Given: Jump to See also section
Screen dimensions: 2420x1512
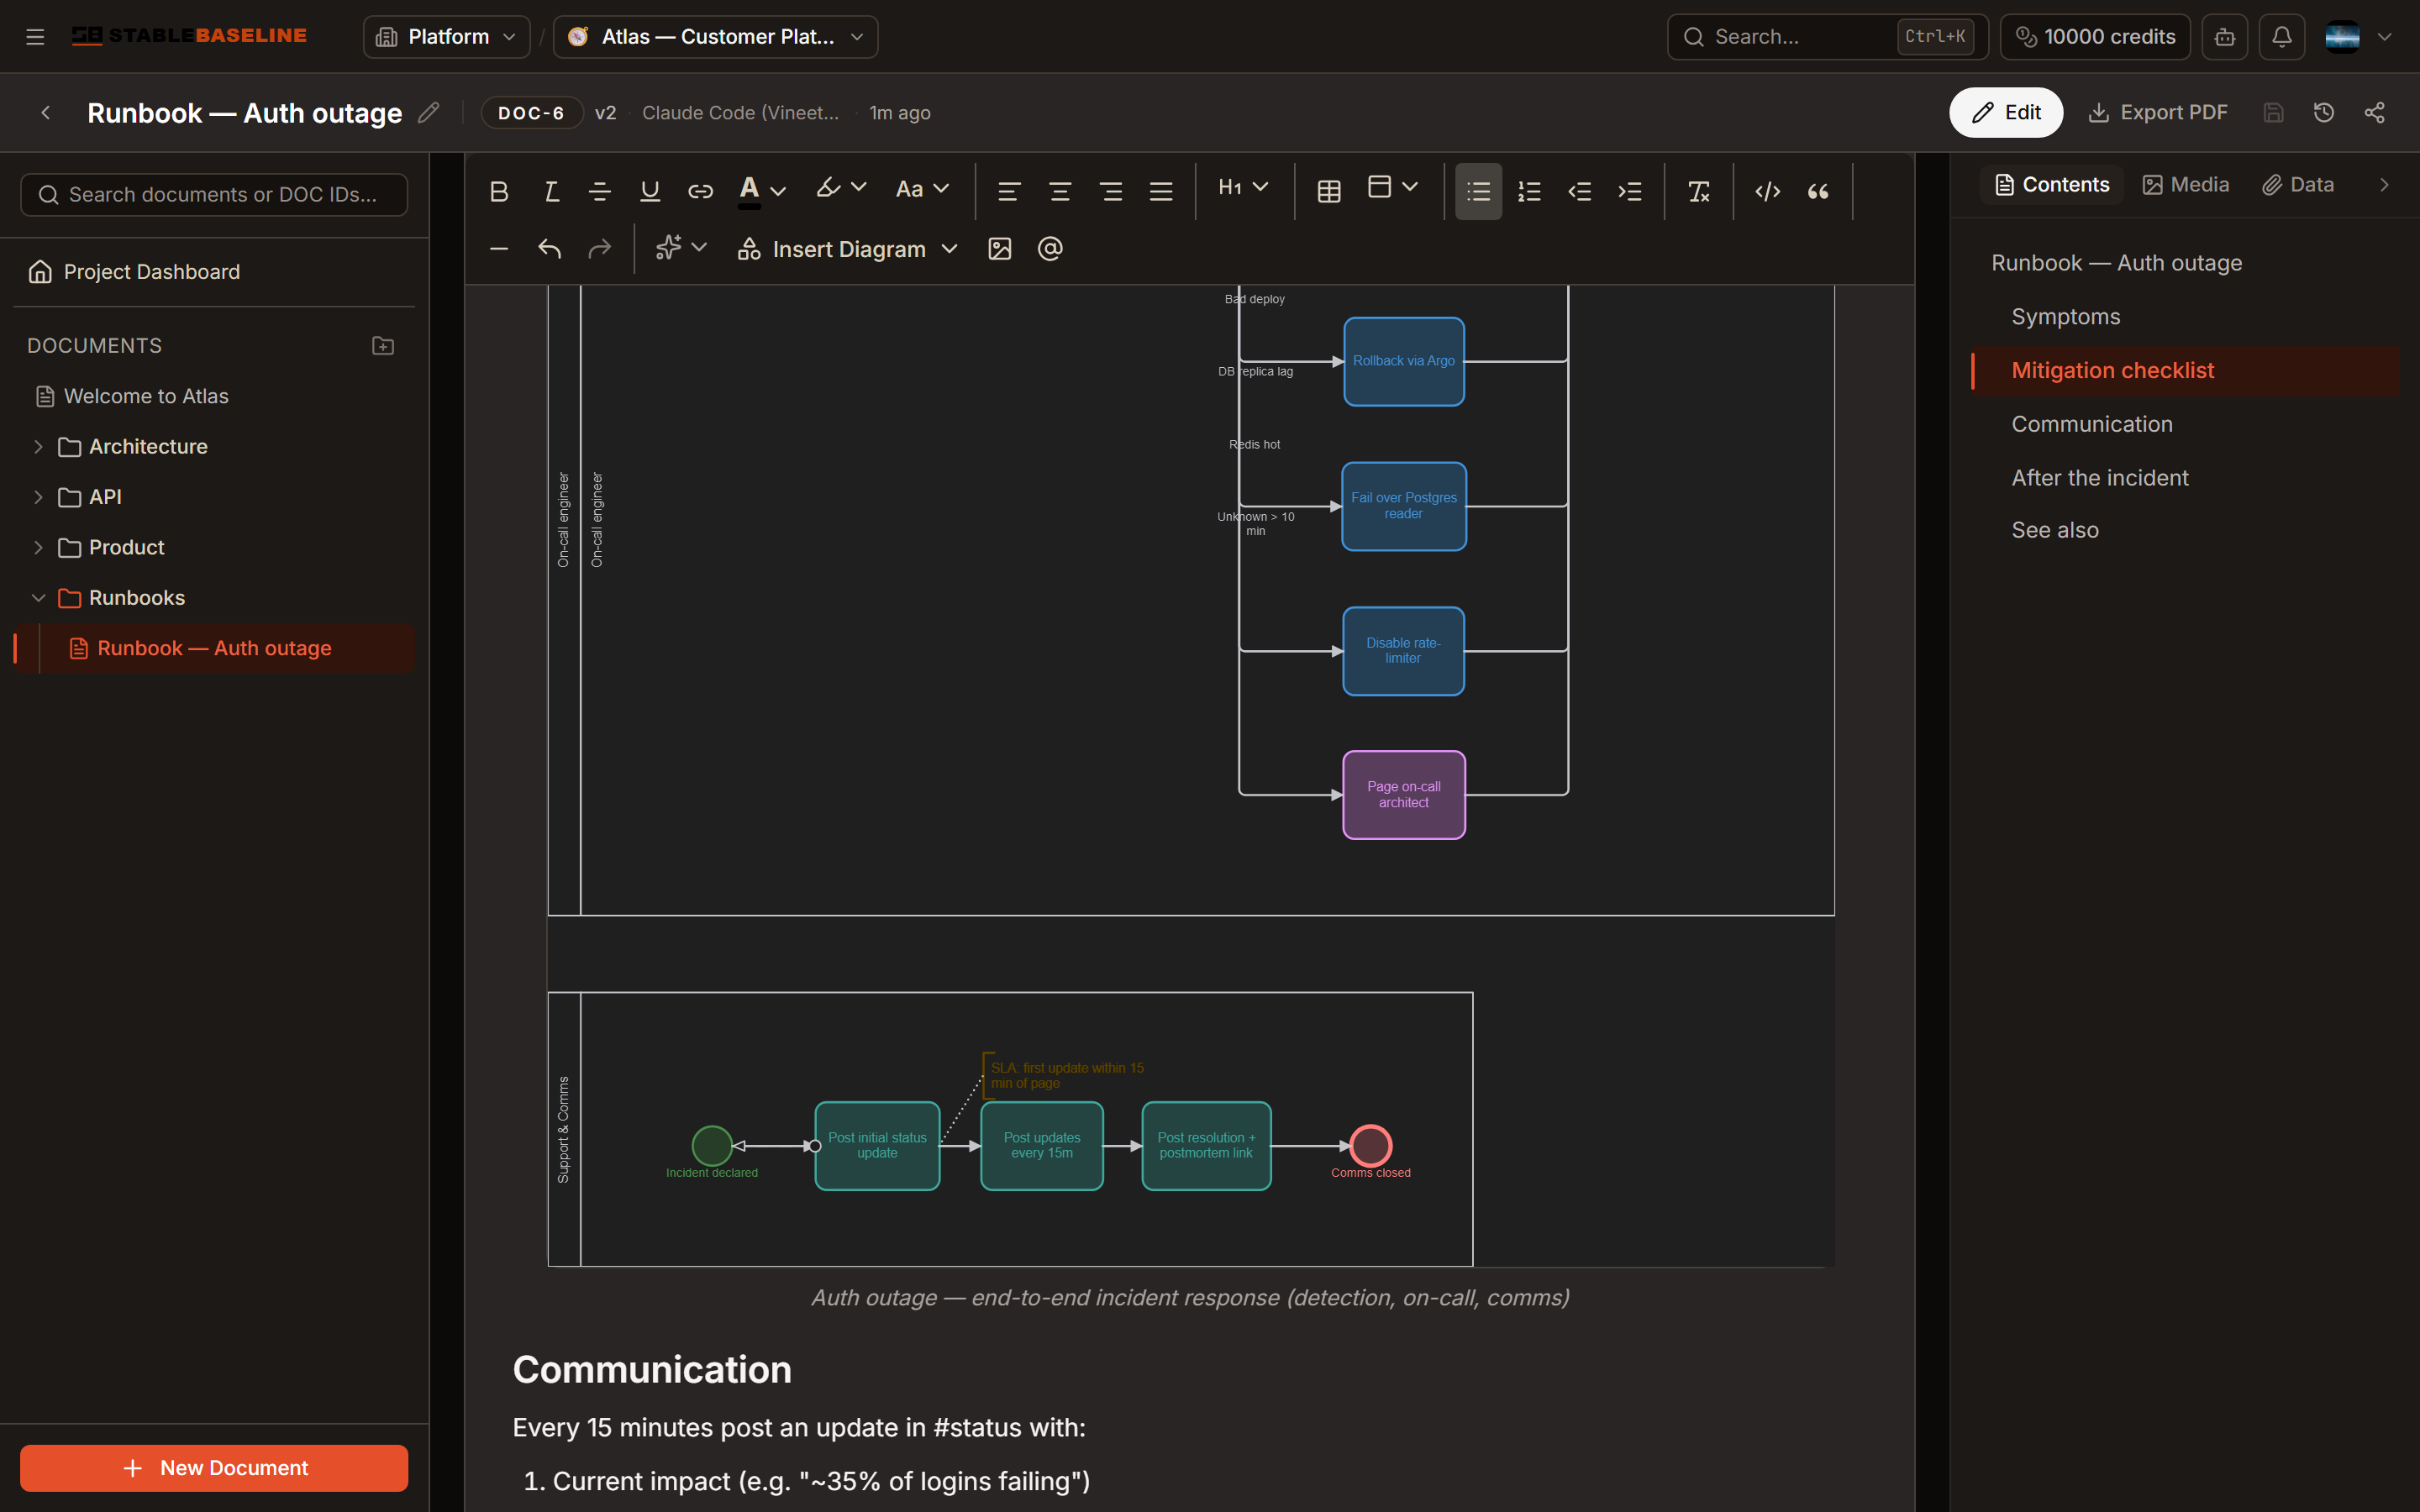Looking at the screenshot, I should [x=2054, y=530].
